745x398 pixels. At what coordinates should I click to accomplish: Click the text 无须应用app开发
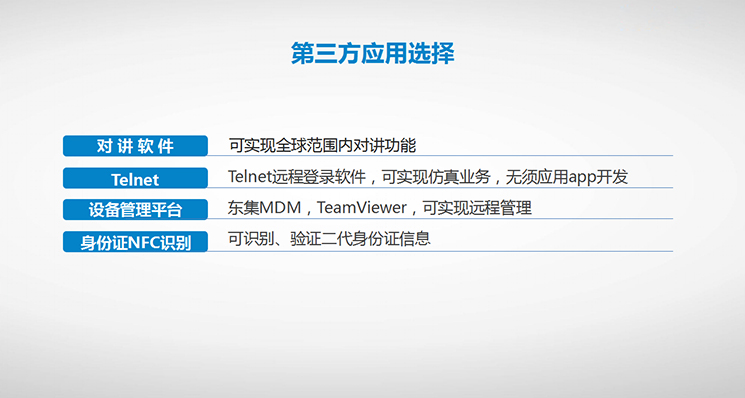566,177
